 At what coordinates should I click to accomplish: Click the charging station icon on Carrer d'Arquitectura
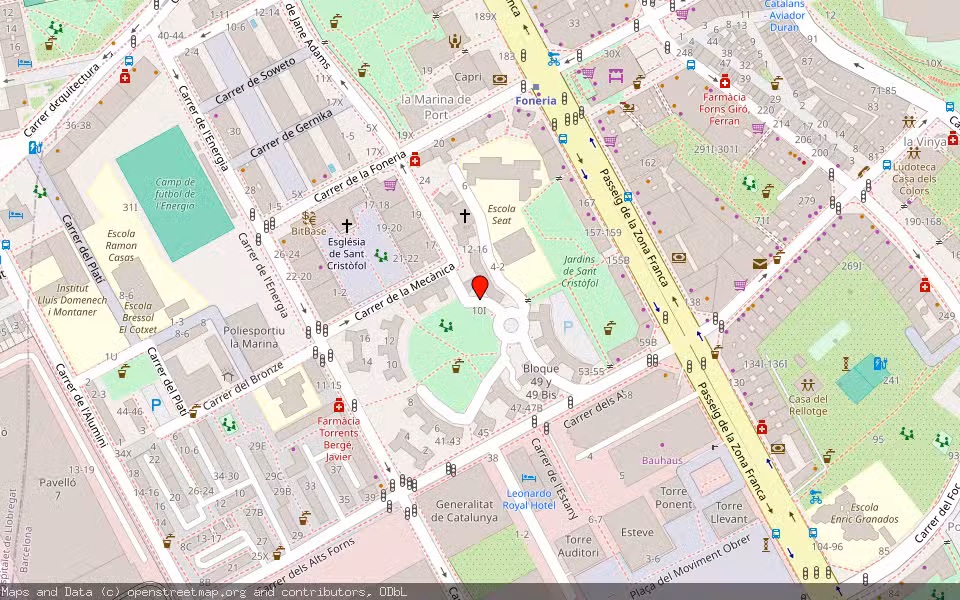(x=35, y=148)
